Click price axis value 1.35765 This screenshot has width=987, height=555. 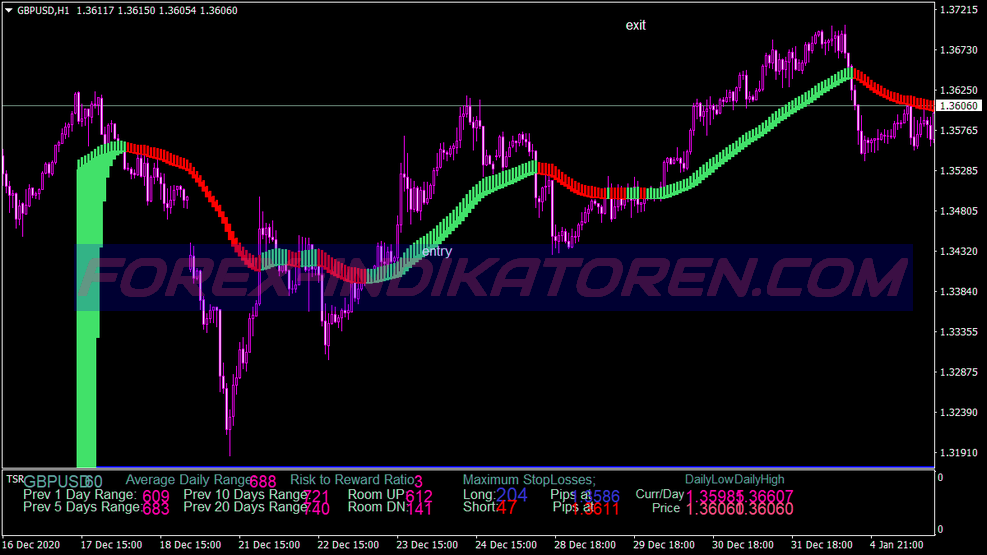click(958, 130)
